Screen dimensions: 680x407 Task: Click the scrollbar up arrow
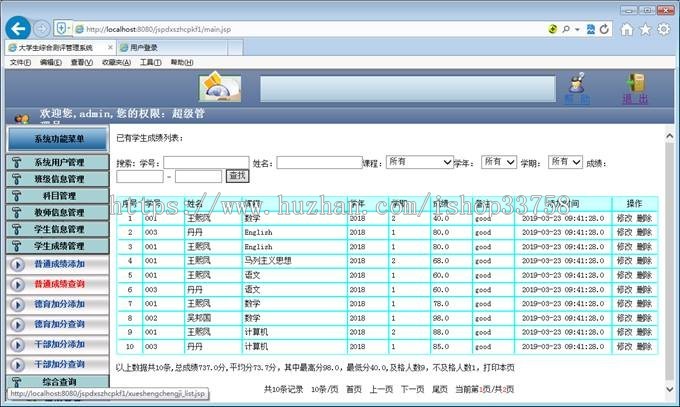[x=670, y=136]
